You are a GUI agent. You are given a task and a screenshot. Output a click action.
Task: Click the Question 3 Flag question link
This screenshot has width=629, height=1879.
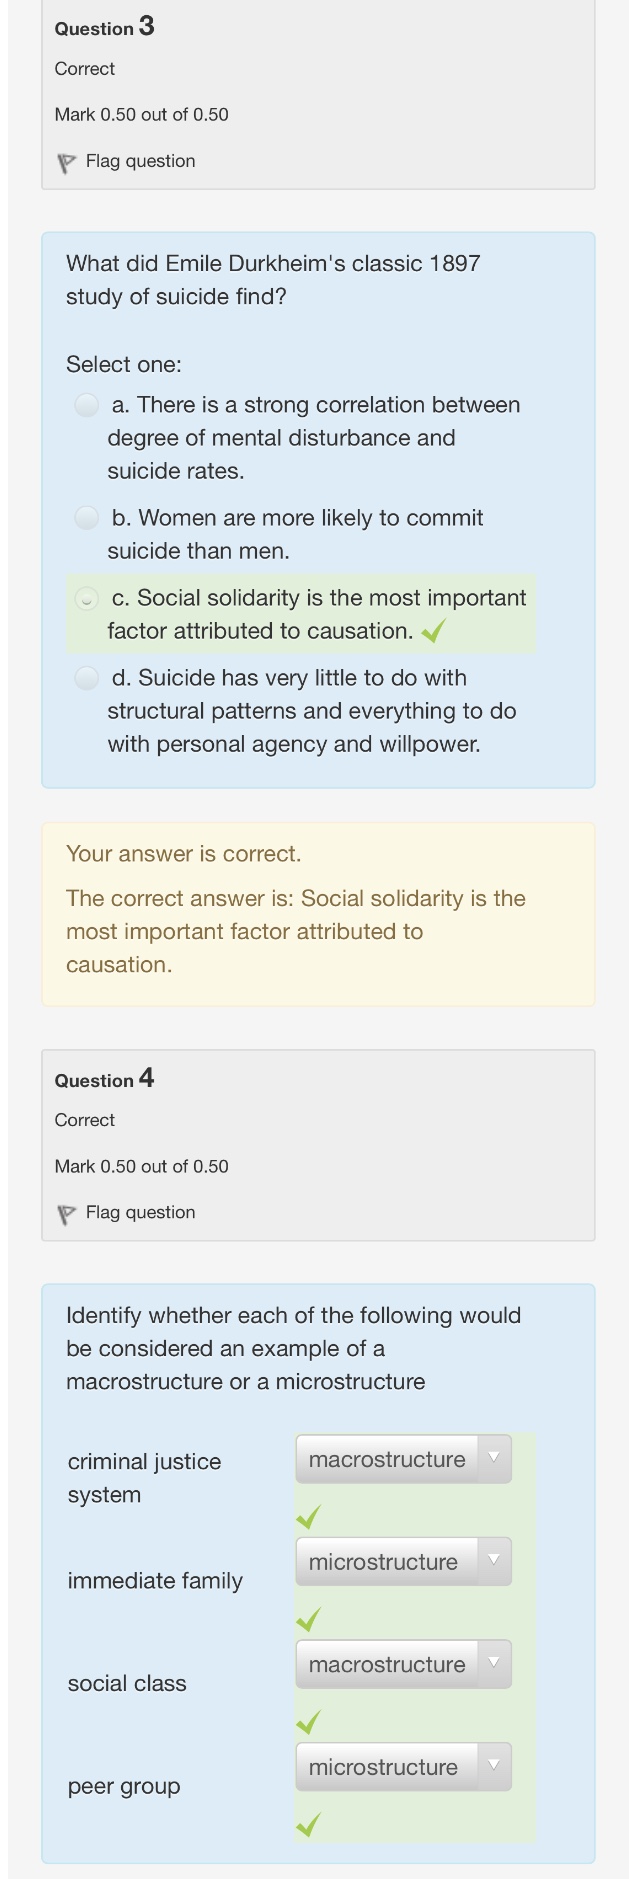[140, 161]
